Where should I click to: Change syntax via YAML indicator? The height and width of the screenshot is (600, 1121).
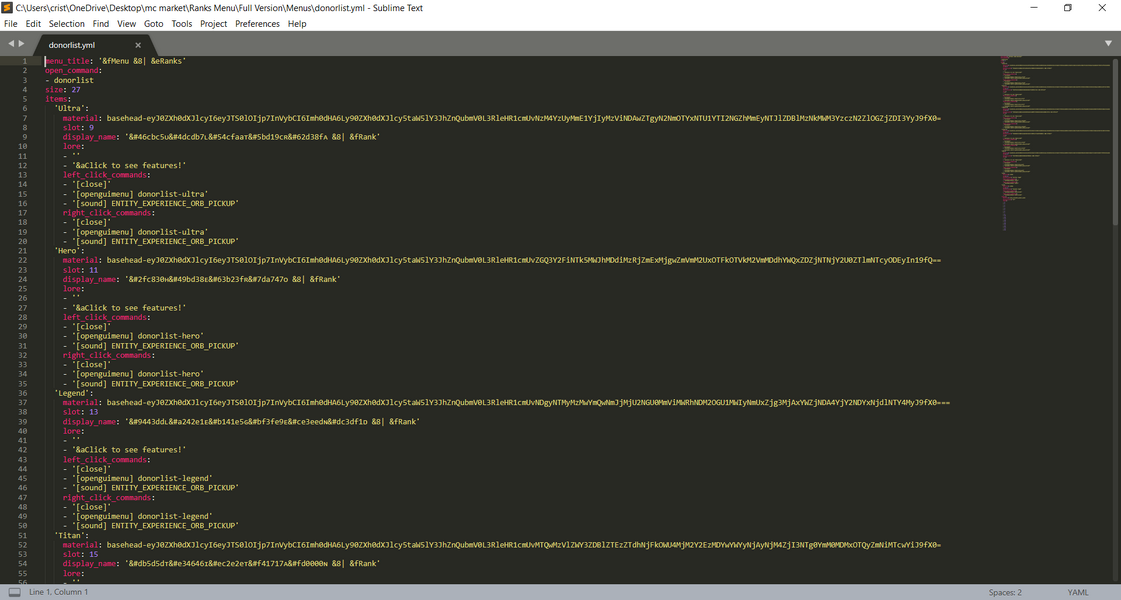click(1078, 592)
